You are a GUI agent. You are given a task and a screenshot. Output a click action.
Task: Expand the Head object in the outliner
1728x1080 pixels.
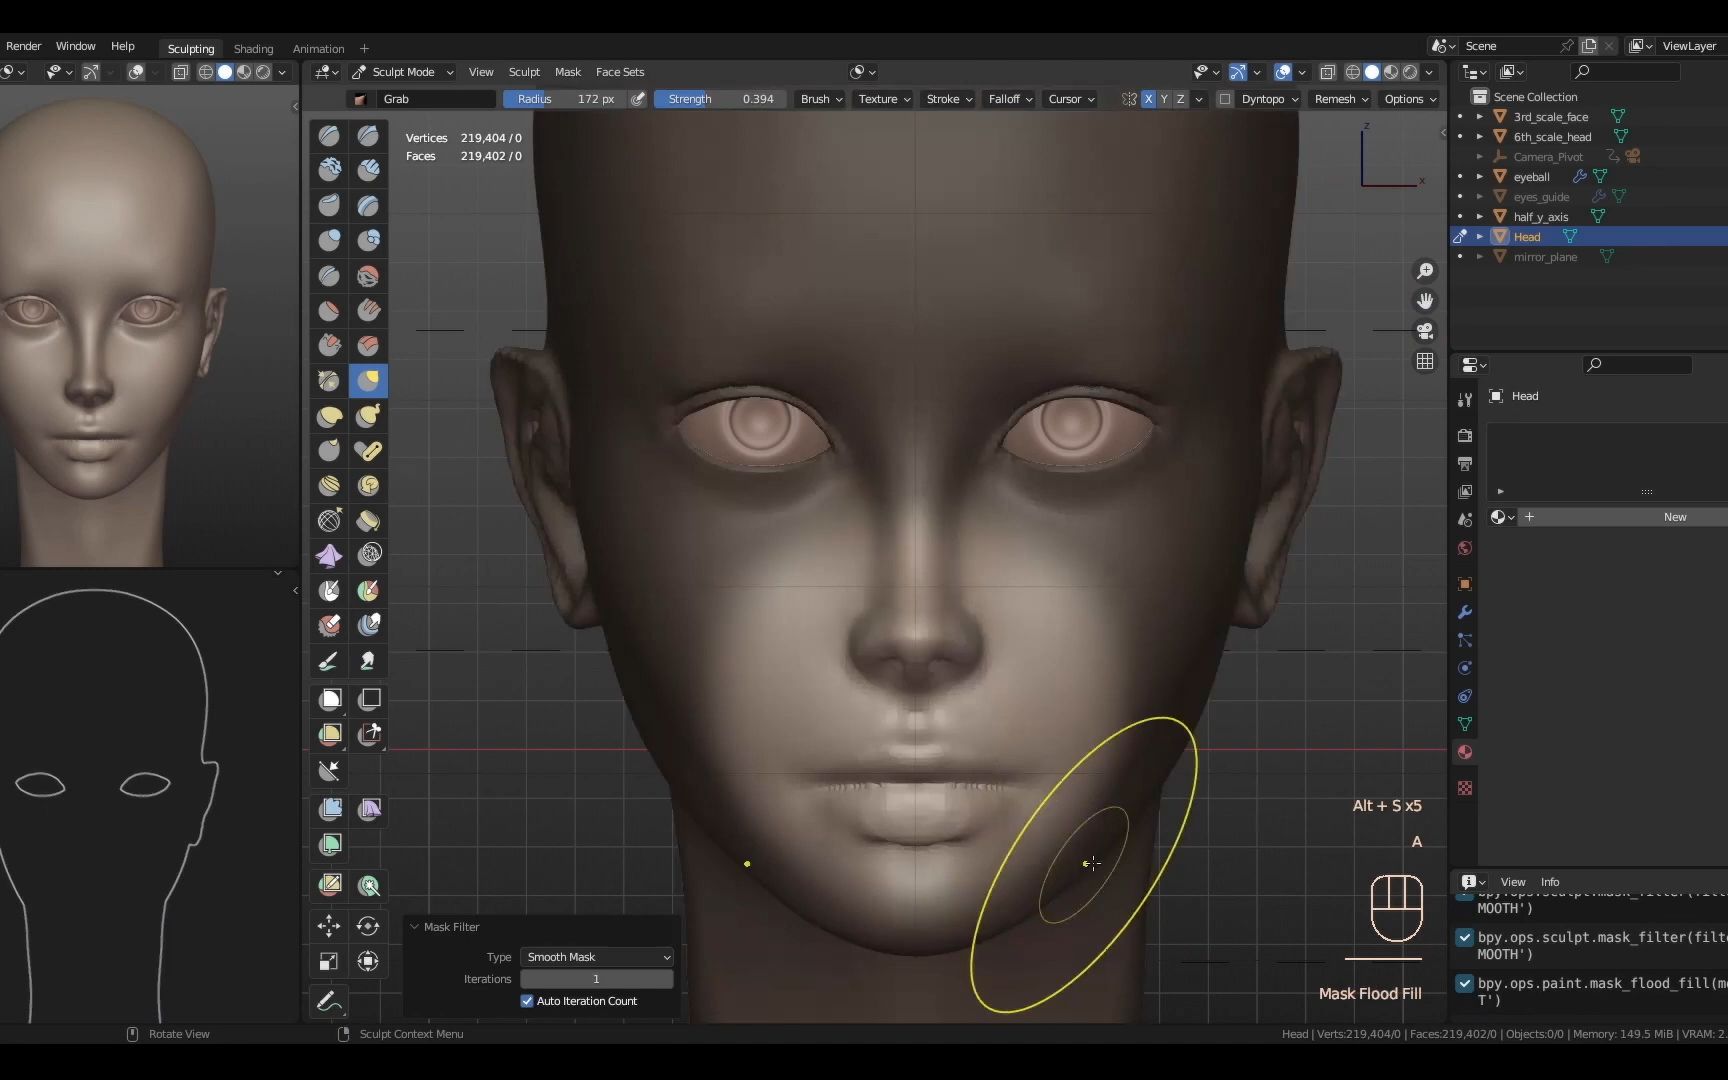point(1481,236)
